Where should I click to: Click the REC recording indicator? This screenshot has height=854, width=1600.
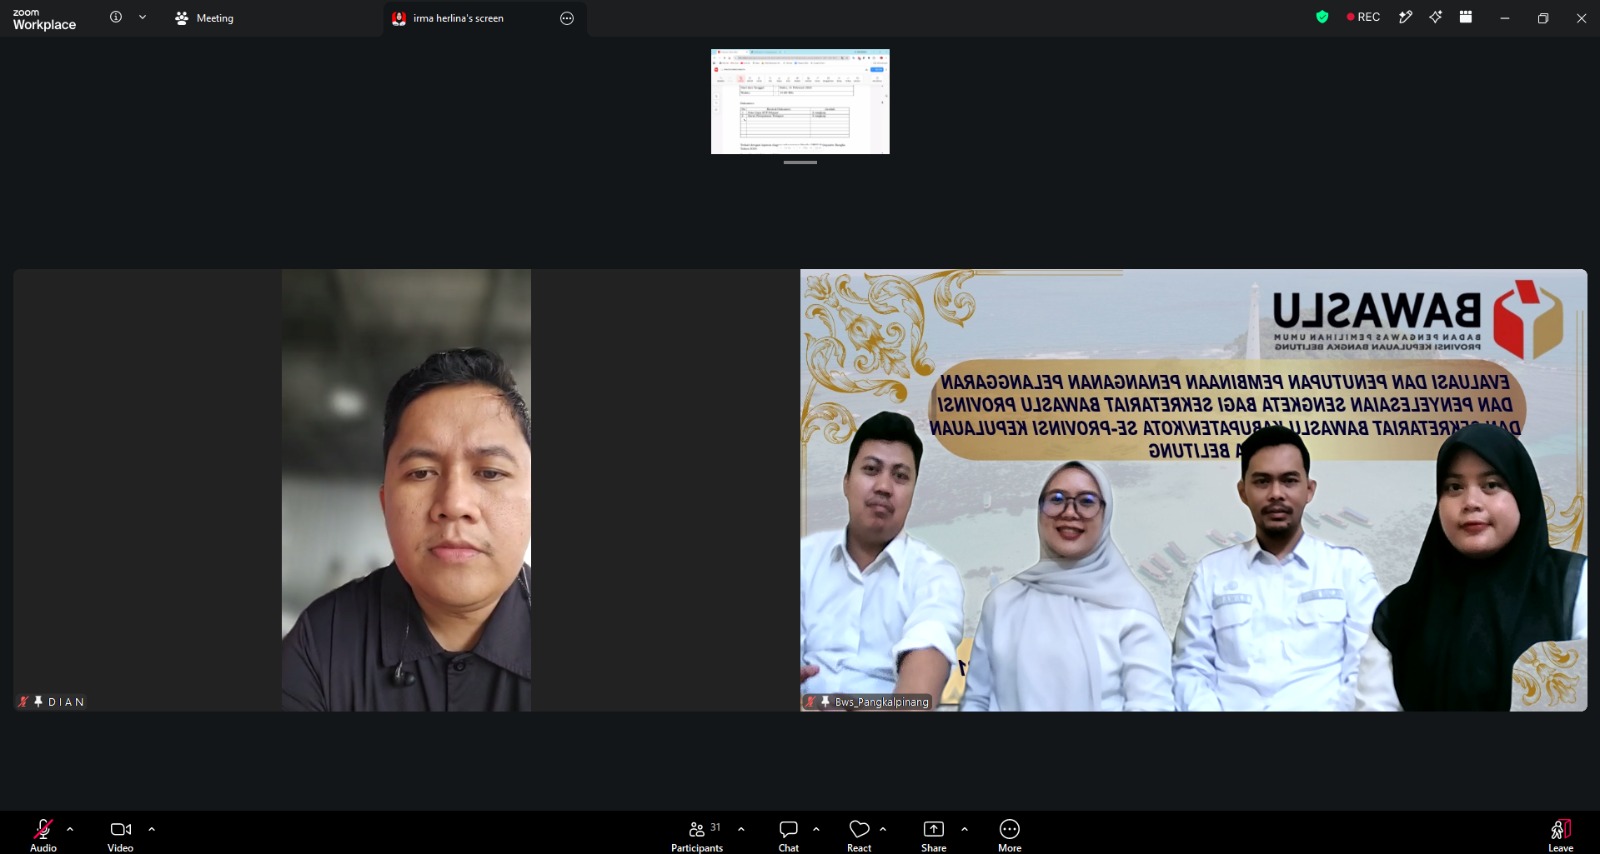1363,17
